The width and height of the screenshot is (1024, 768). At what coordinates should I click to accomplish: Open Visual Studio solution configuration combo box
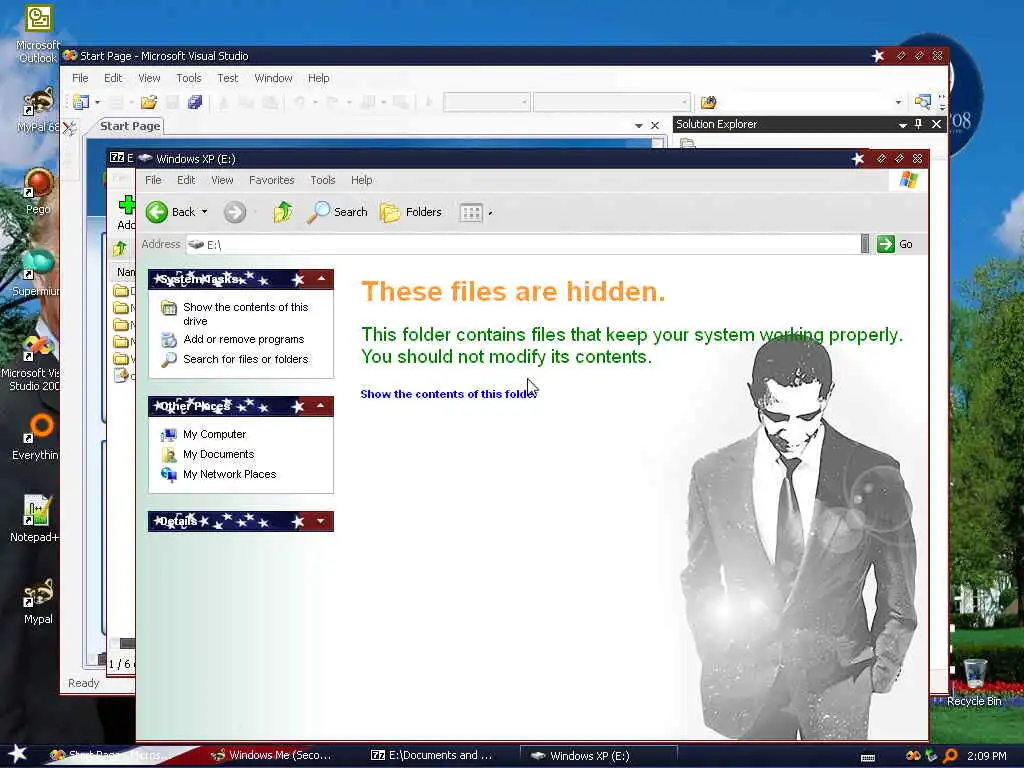[486, 102]
